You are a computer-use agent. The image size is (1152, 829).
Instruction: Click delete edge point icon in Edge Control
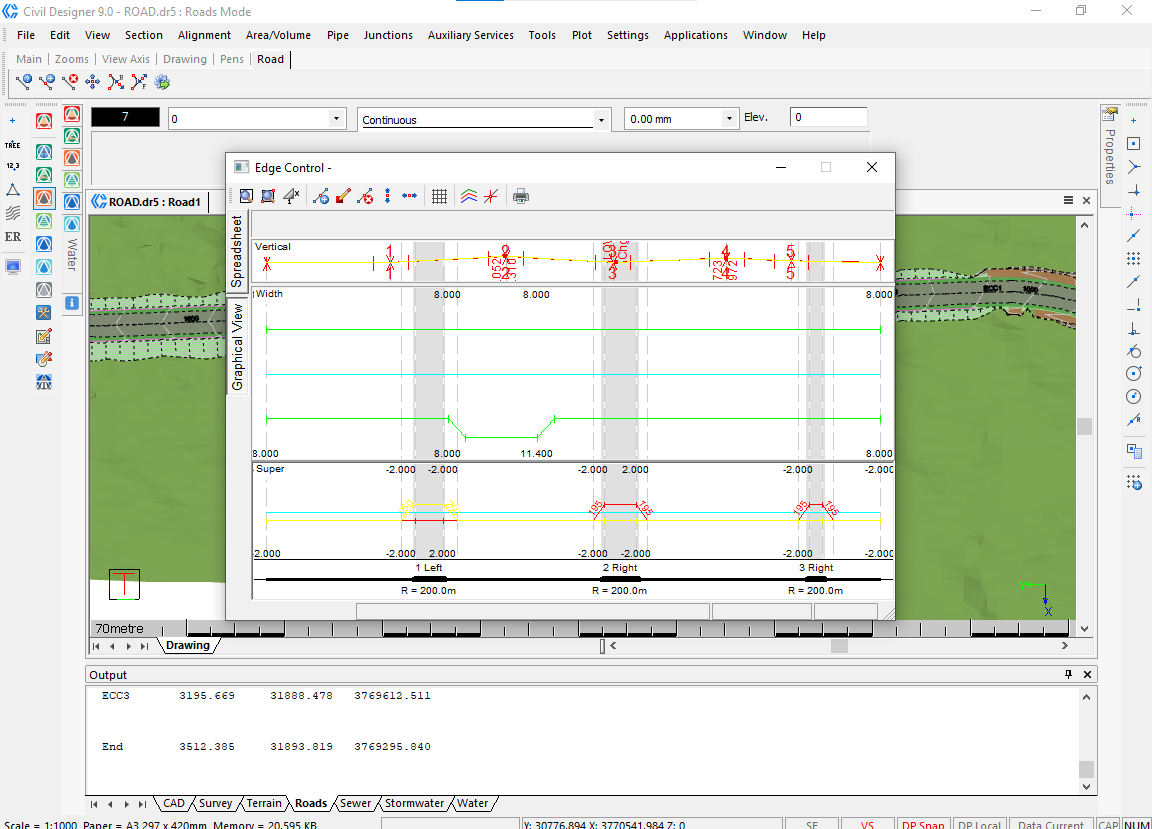point(365,196)
